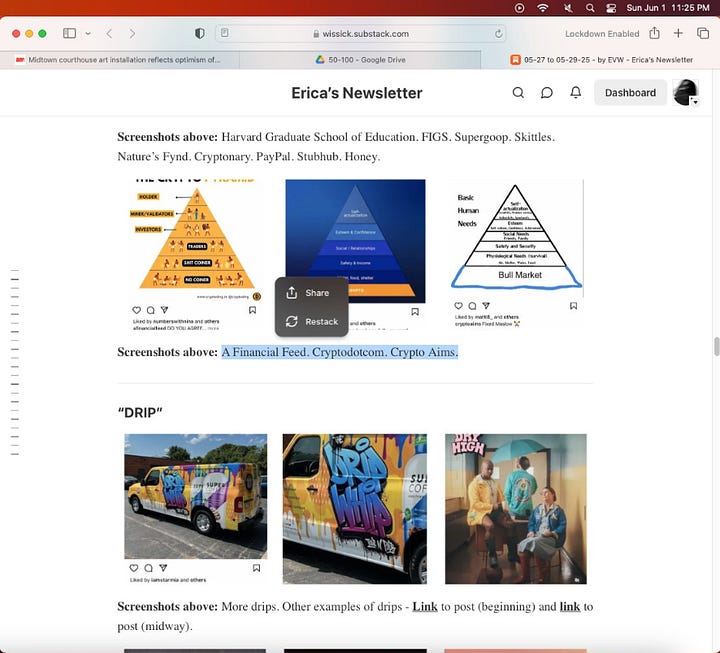The image size is (720, 653).
Task: Open the Drip Whip van closeup photo
Action: pos(354,509)
